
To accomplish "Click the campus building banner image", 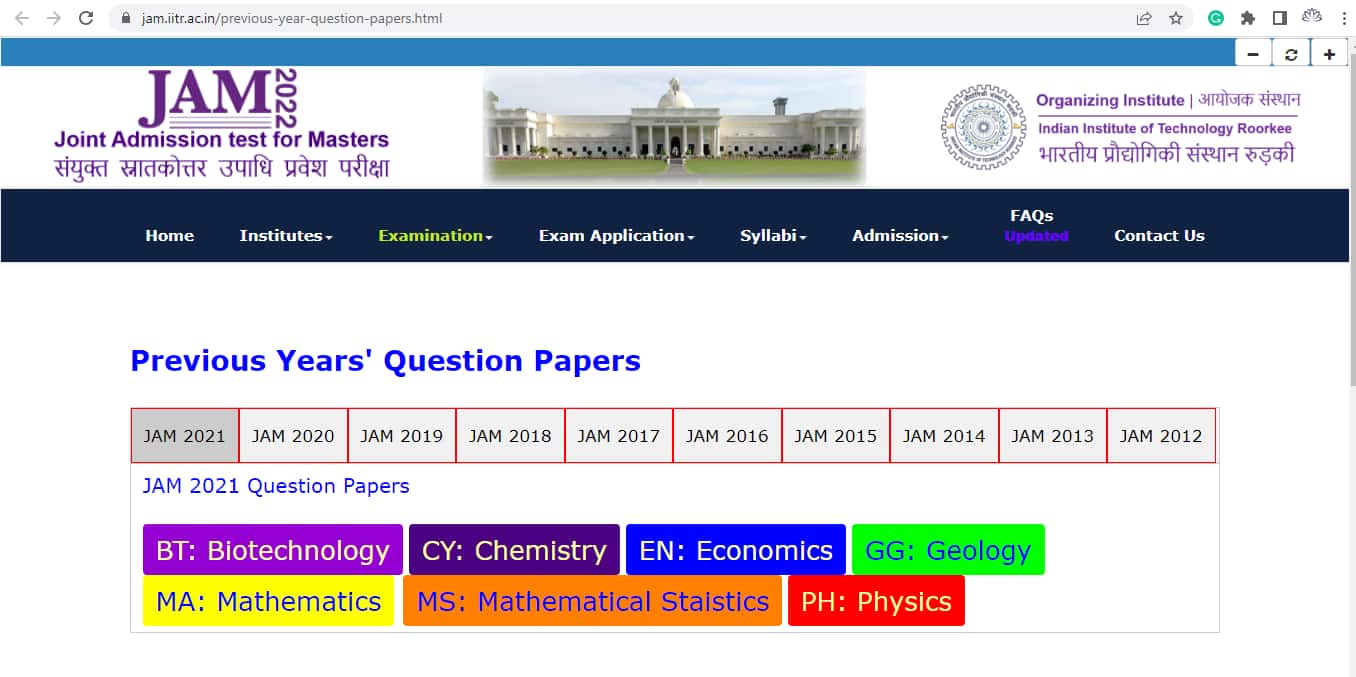I will pos(674,127).
